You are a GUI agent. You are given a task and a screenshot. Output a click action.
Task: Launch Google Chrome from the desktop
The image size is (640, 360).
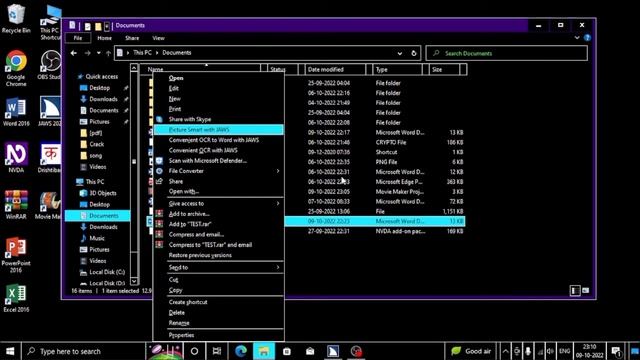click(16, 68)
